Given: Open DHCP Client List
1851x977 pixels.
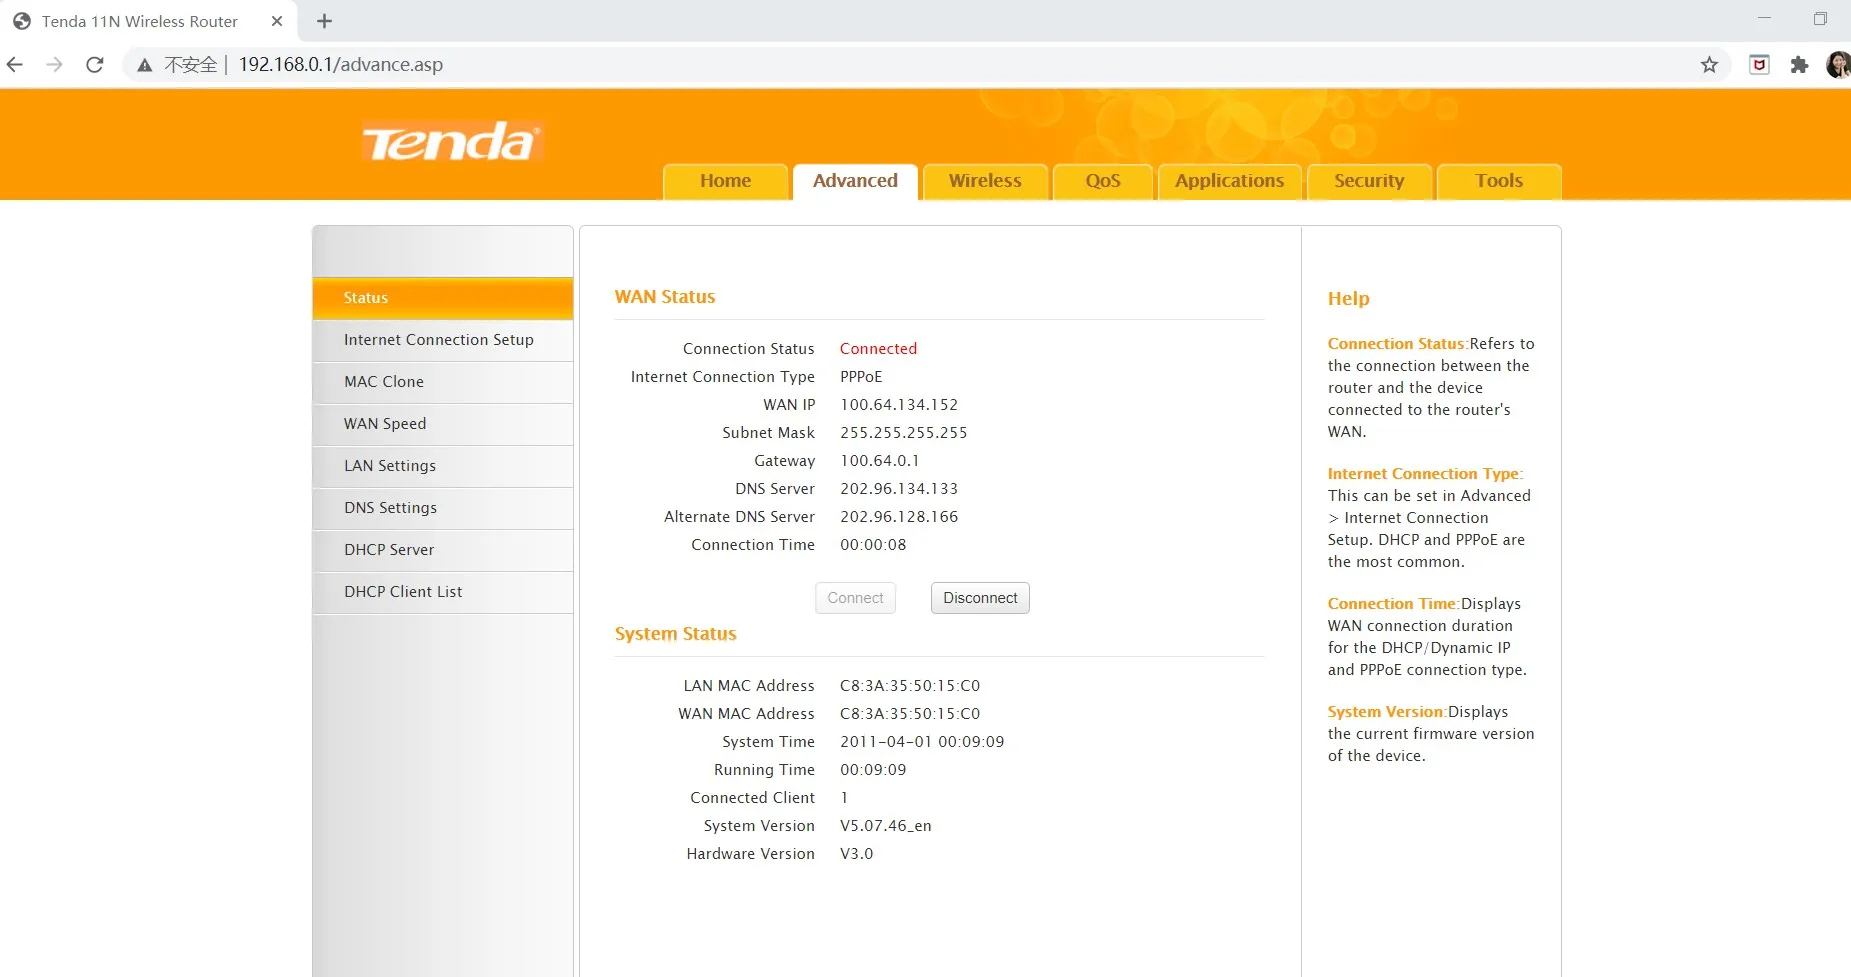Looking at the screenshot, I should coord(403,592).
